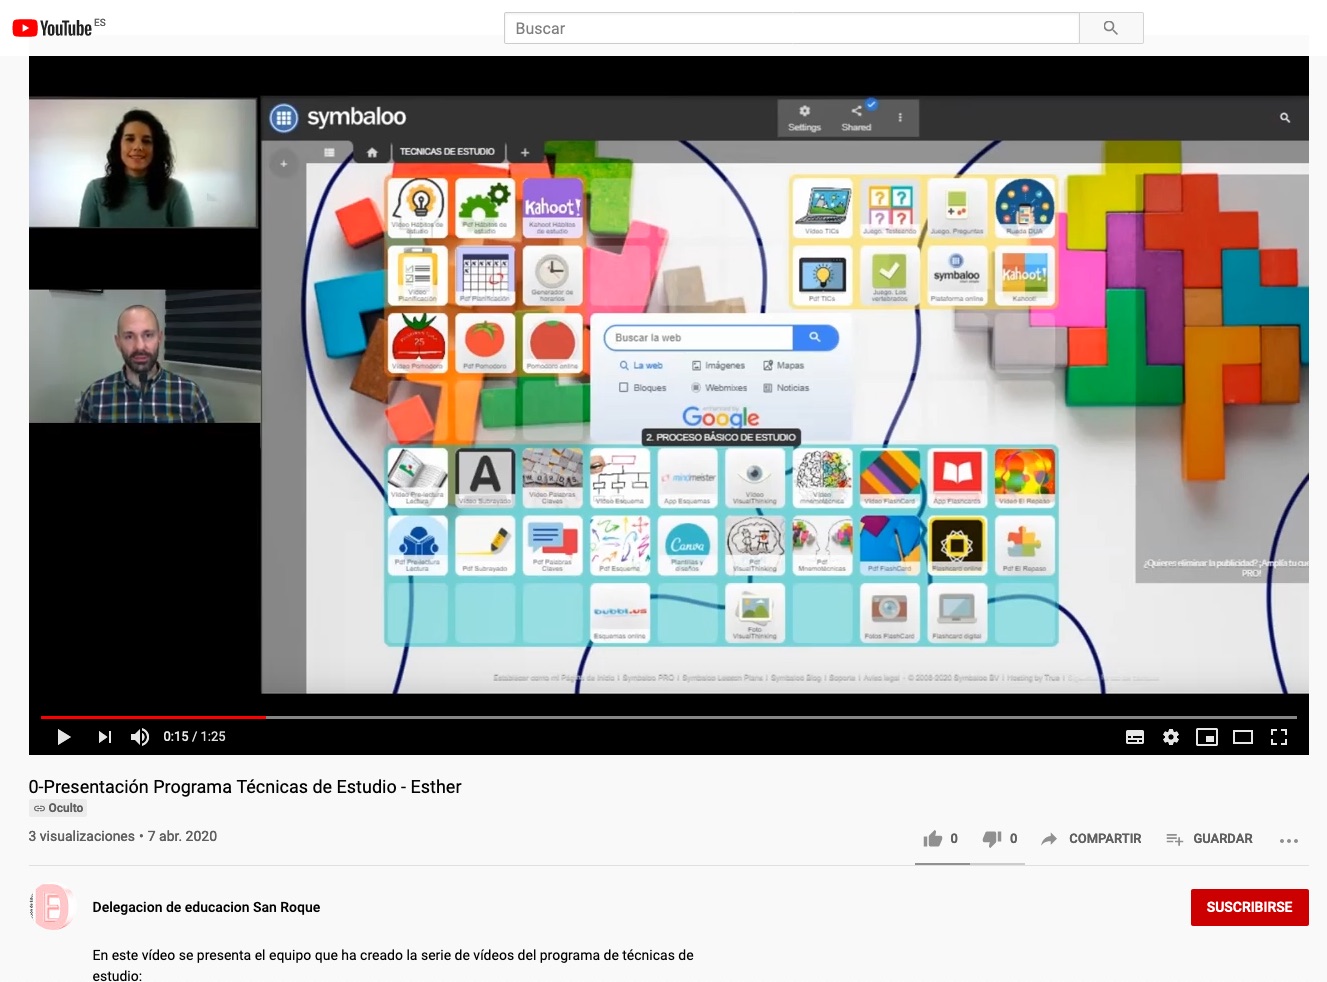Open the App Flashcards red book tile
The image size is (1327, 982).
pos(958,477)
